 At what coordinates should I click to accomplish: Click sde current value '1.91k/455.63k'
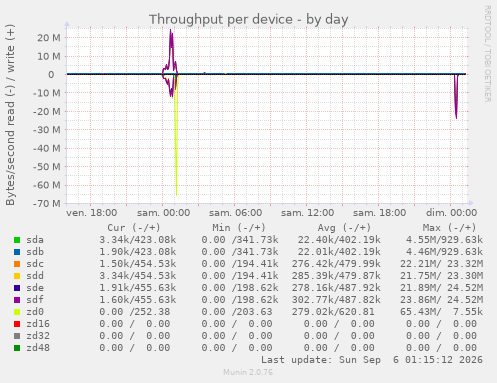(x=138, y=288)
